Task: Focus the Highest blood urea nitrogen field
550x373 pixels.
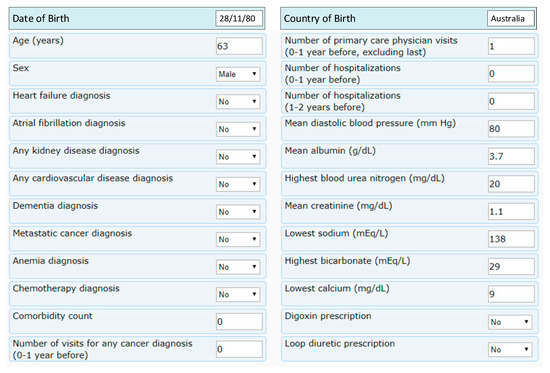Action: [511, 184]
